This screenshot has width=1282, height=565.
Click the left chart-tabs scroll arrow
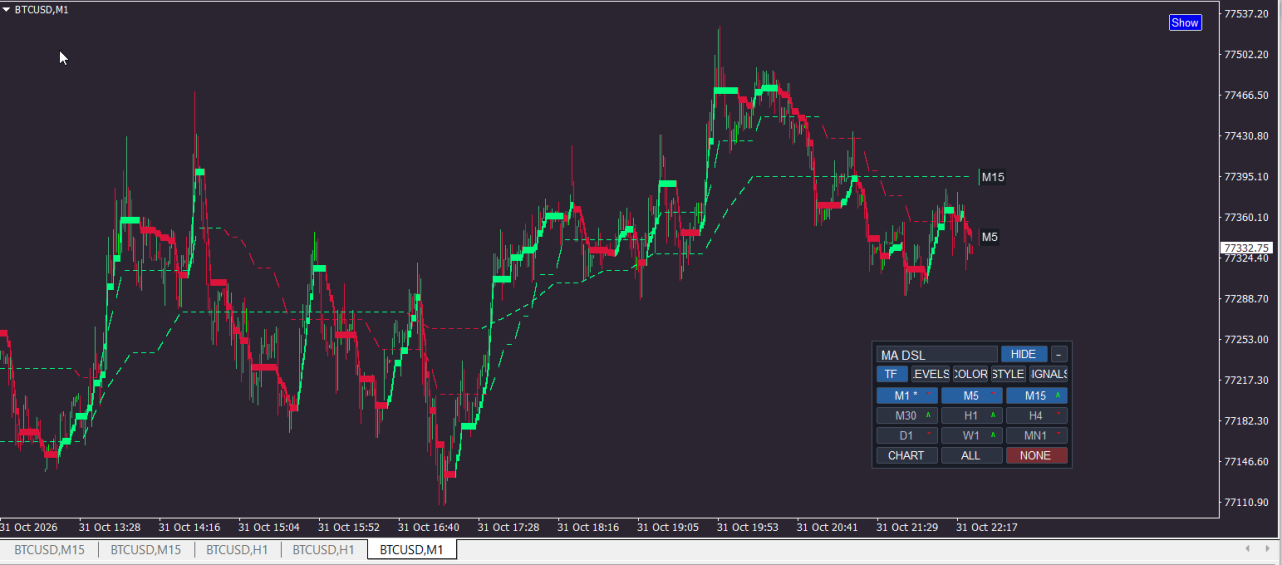pyautogui.click(x=1247, y=549)
